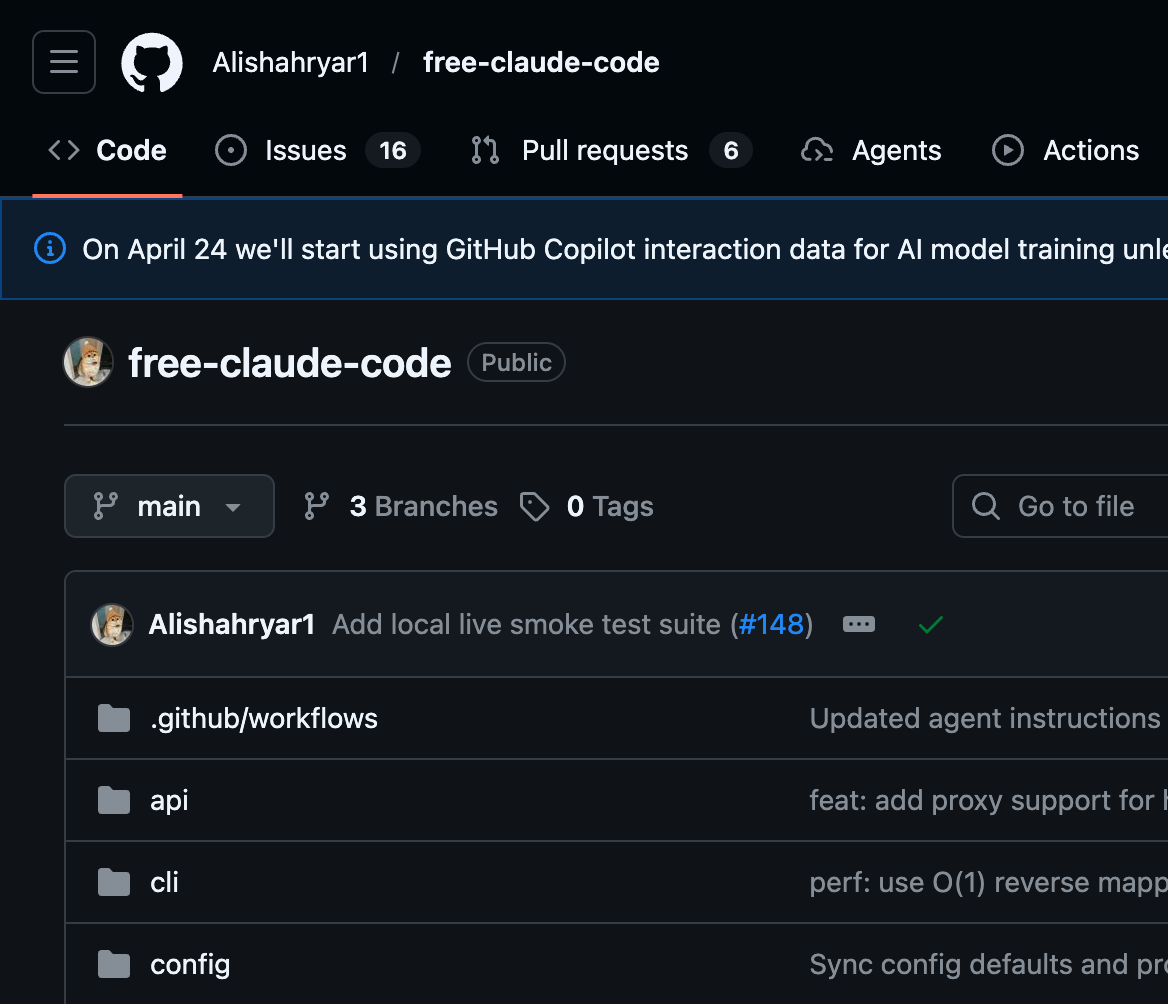Switch to the Agents tab
The width and height of the screenshot is (1168, 1004).
(x=871, y=150)
